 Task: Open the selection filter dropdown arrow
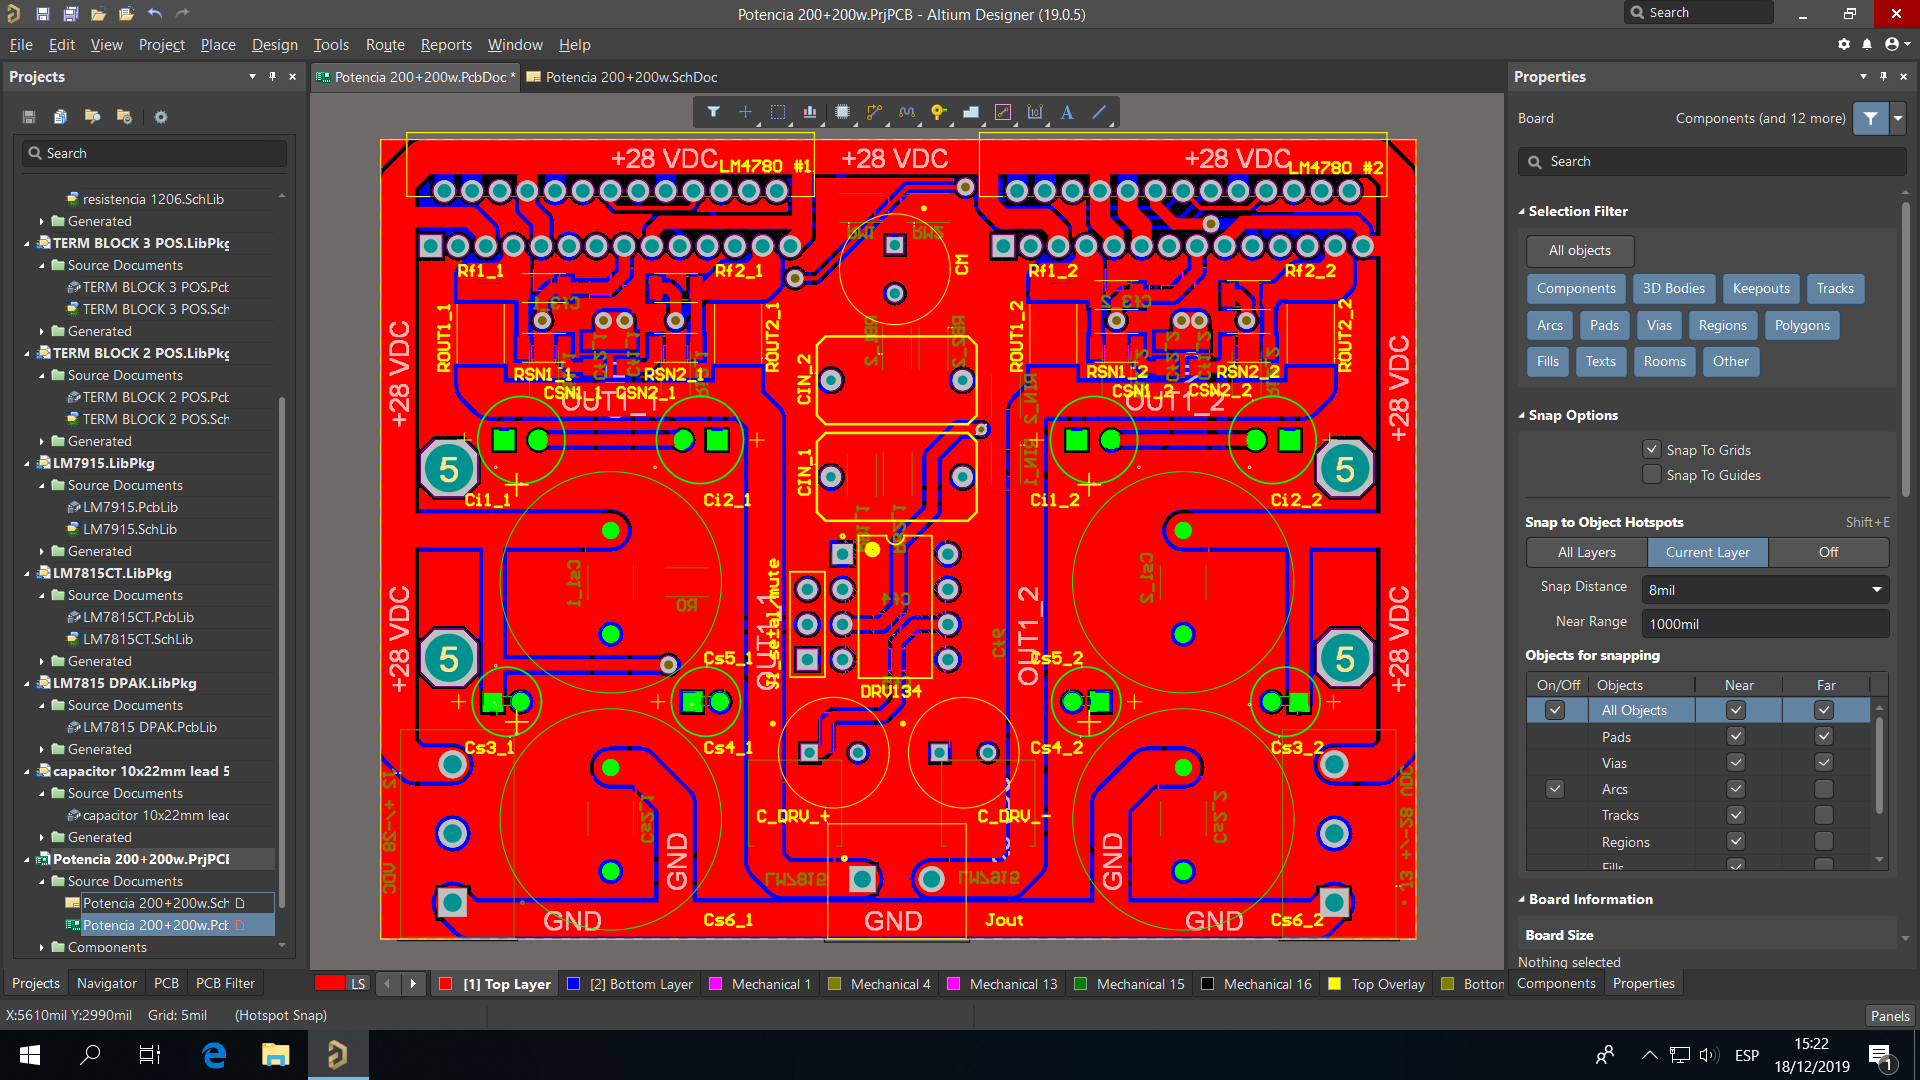(x=1898, y=118)
